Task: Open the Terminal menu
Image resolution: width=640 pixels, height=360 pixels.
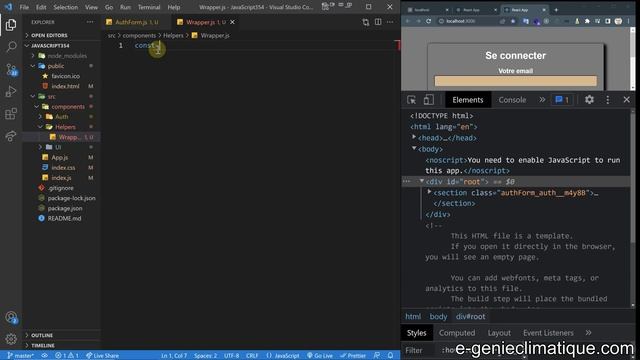Action: coord(149,7)
